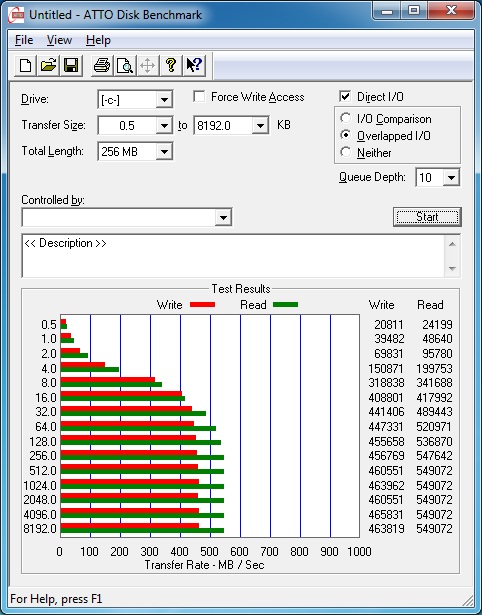Click the description box scroll-down arrow
Screen dimensions: 482x615
pyautogui.click(x=452, y=269)
